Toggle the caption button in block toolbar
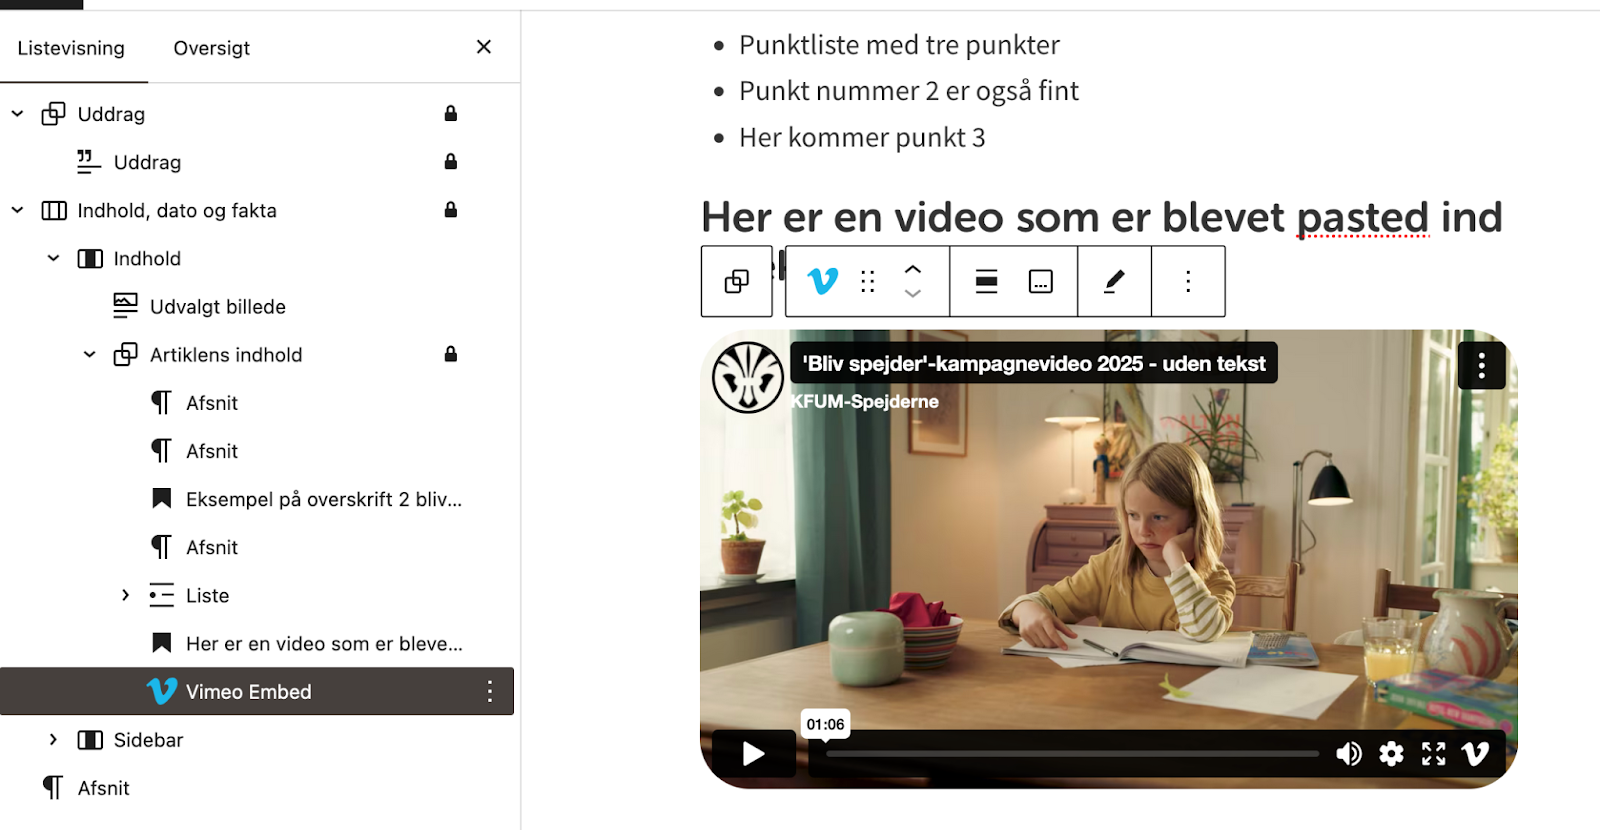The width and height of the screenshot is (1600, 830). click(x=1041, y=281)
